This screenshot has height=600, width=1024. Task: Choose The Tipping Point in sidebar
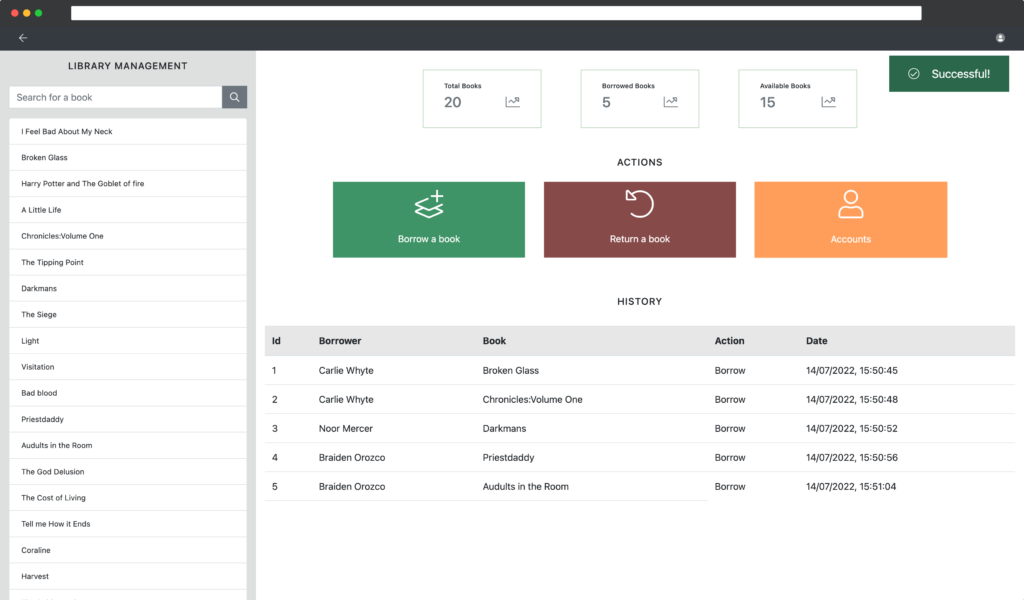pos(52,262)
